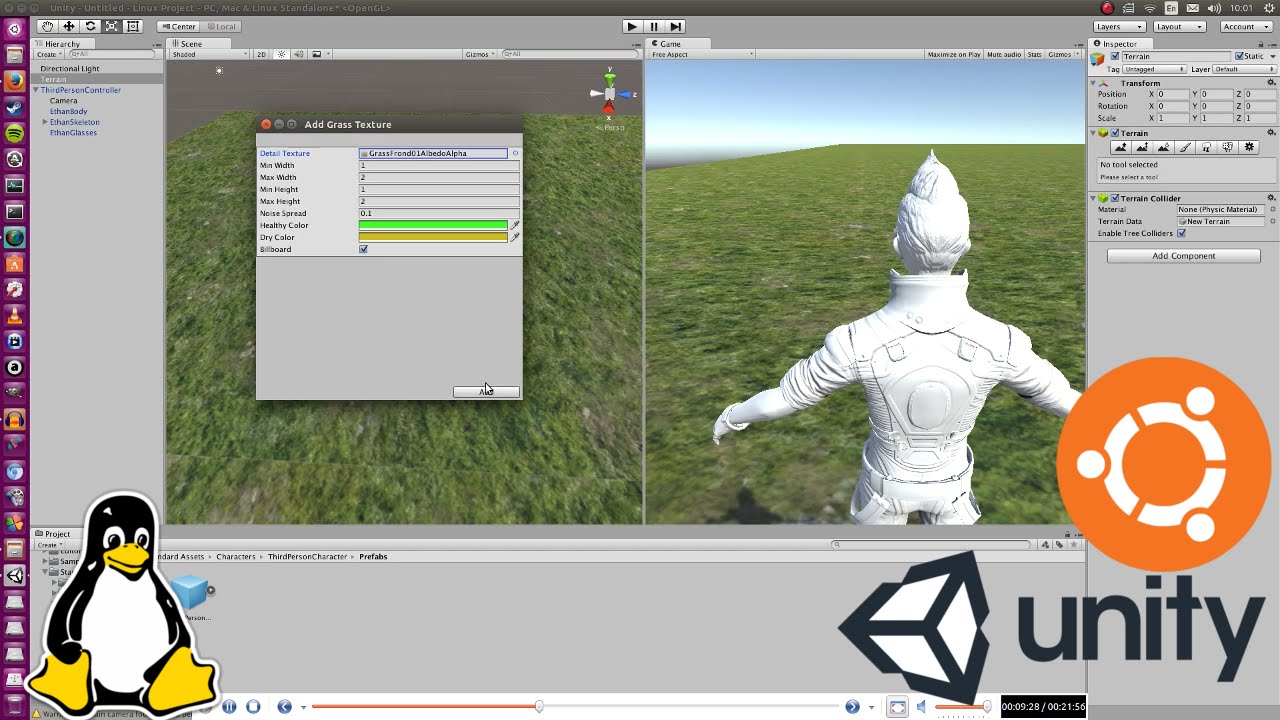
Task: Disable the Terrain Collider component checkbox
Action: point(1115,198)
